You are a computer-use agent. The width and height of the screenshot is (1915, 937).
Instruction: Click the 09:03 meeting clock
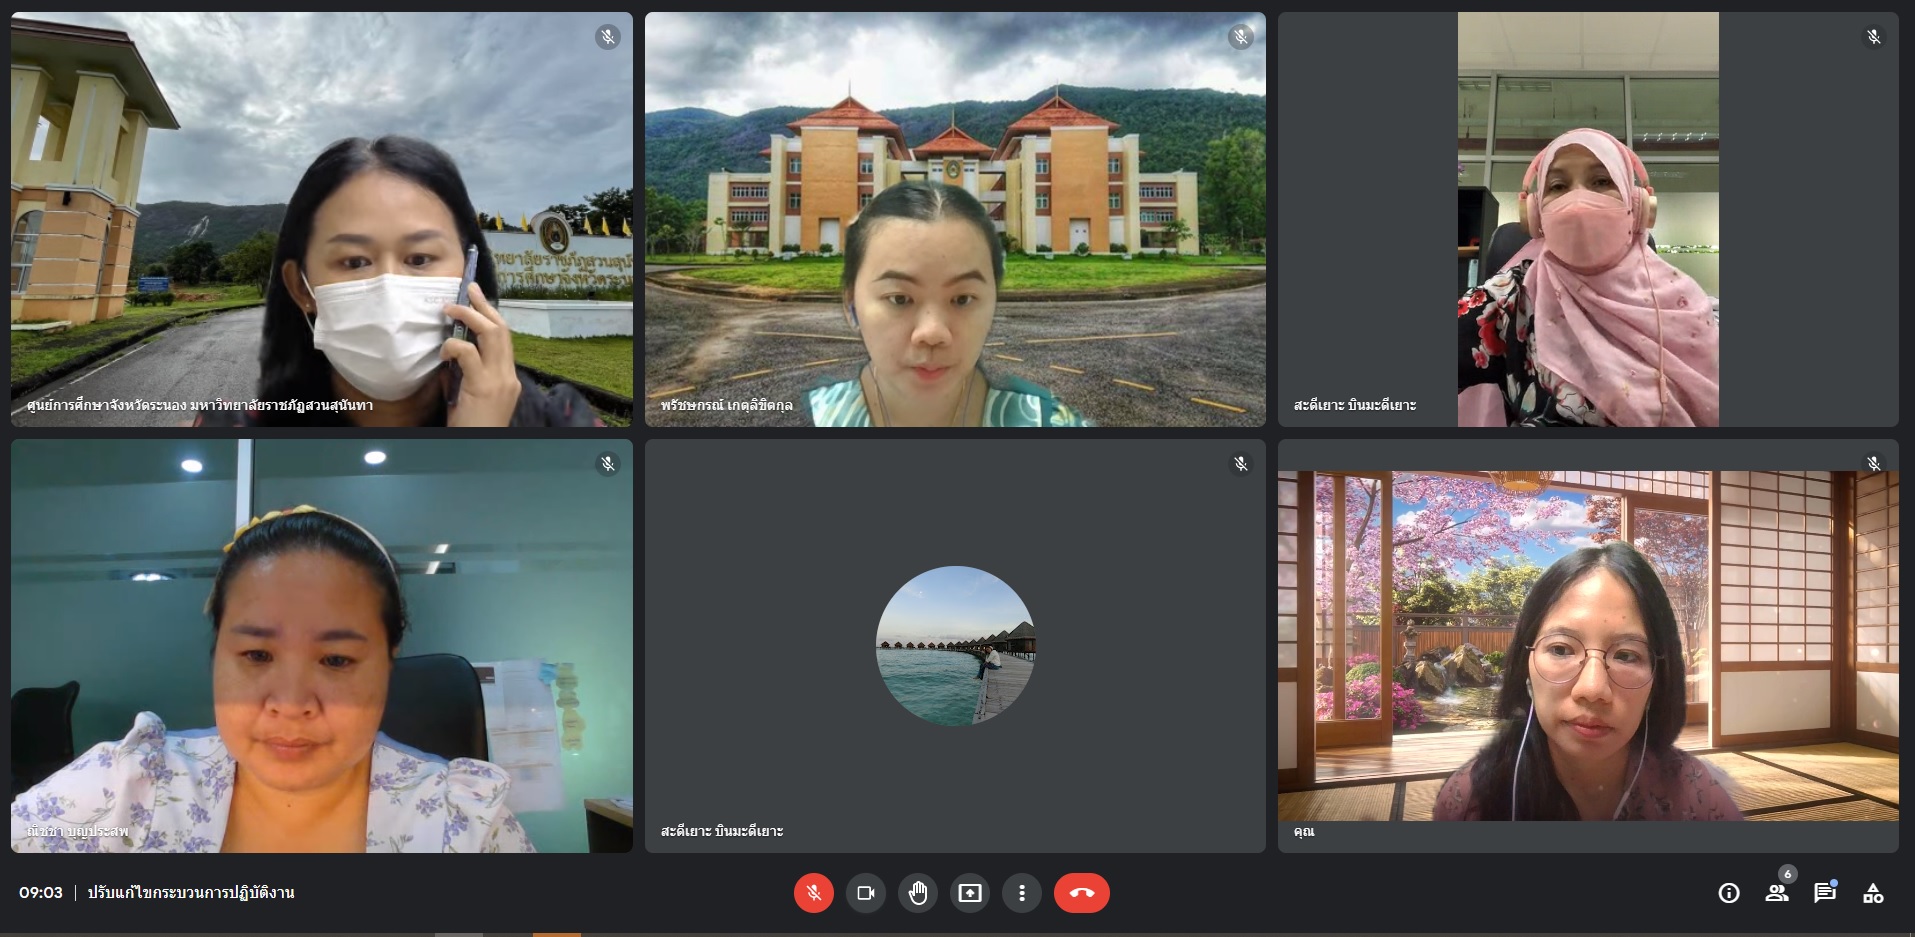[x=41, y=893]
